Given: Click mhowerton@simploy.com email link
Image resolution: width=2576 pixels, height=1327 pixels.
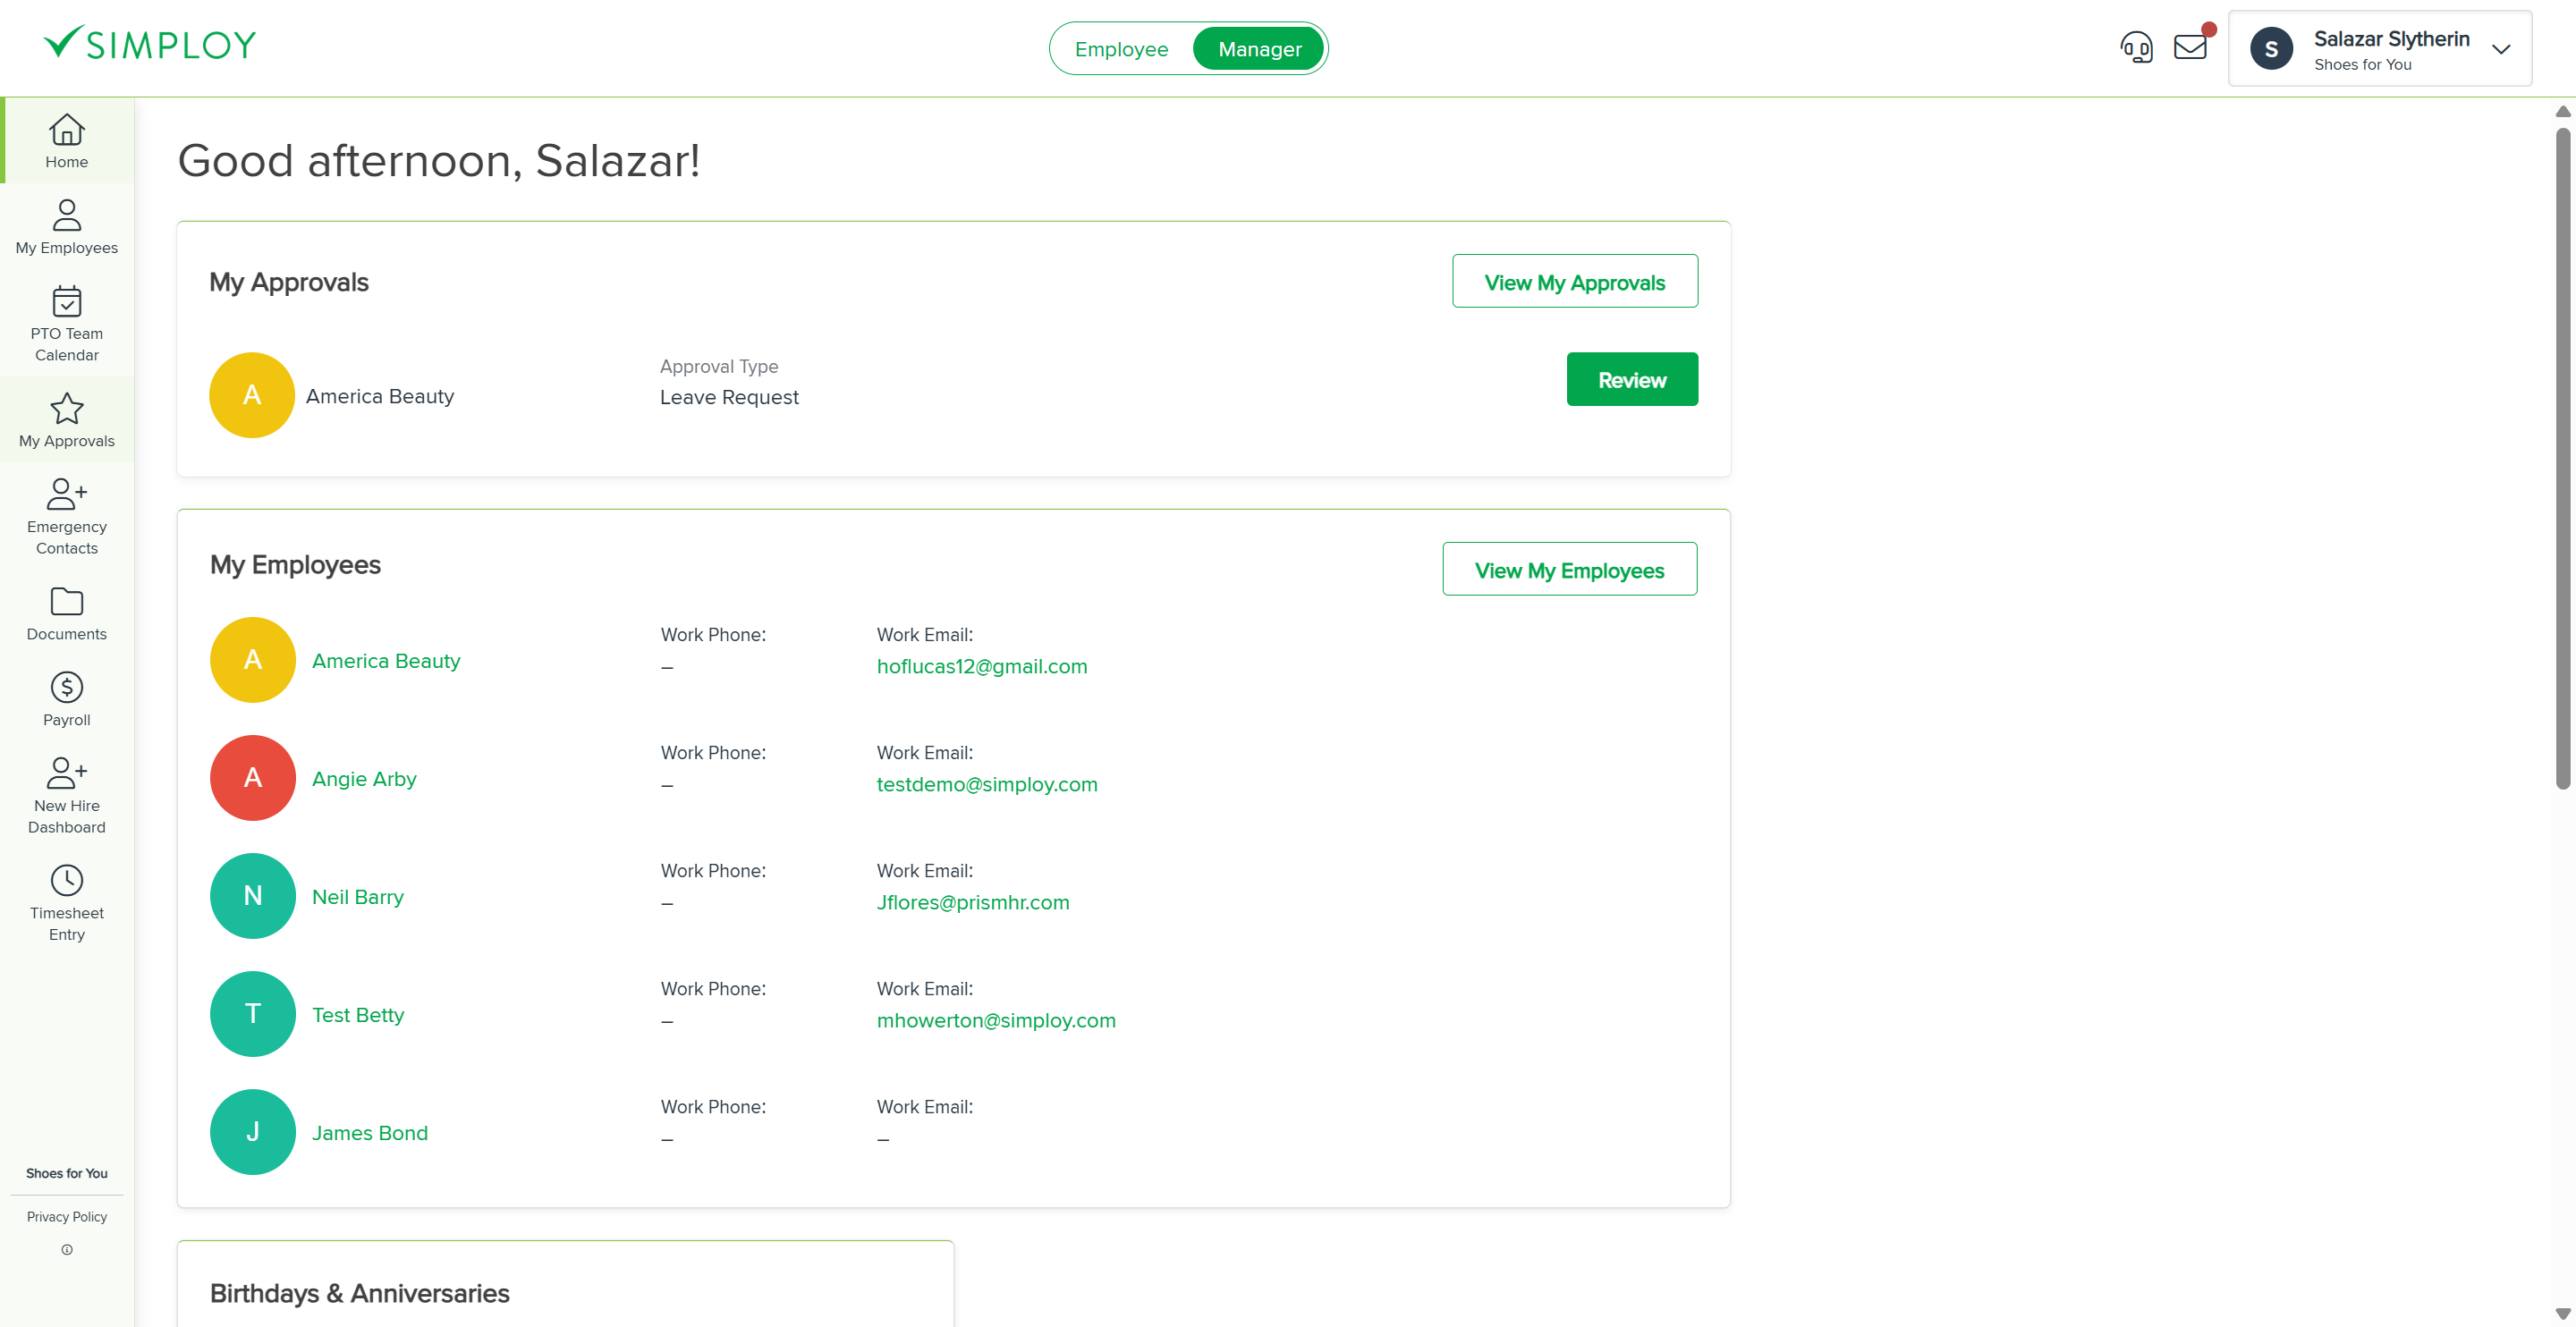Looking at the screenshot, I should [996, 1020].
